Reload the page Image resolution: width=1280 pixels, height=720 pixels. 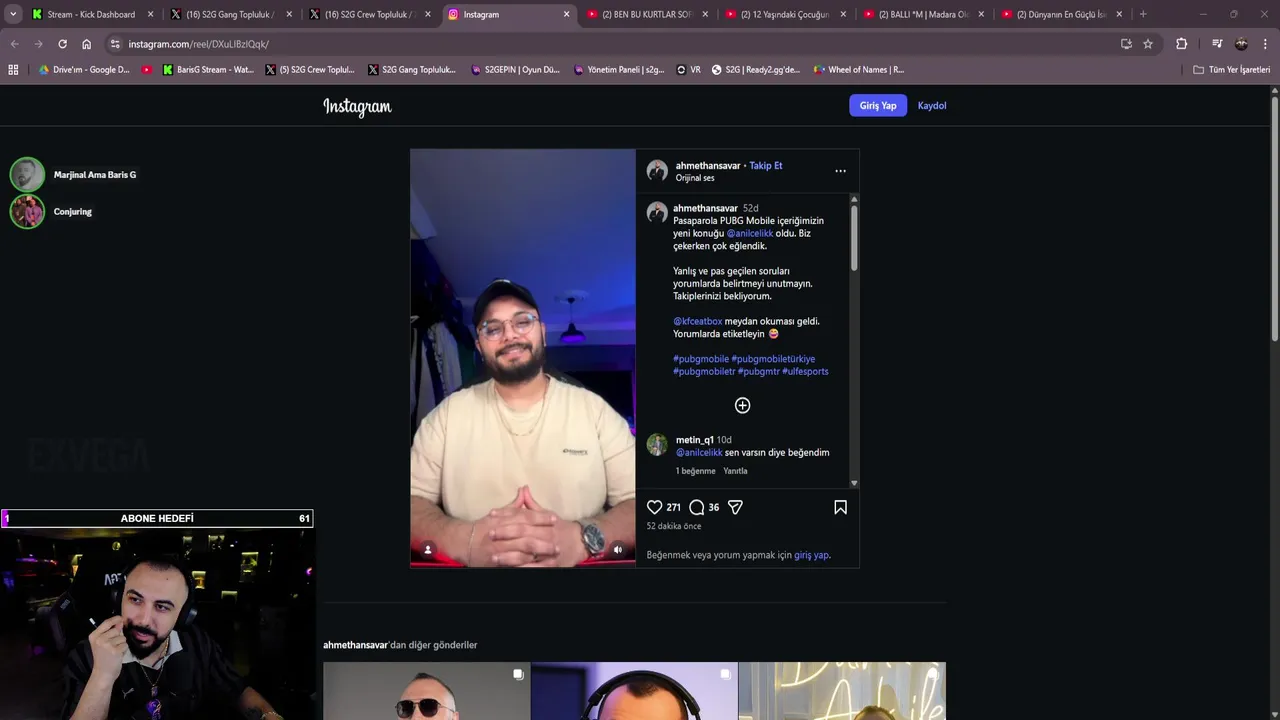click(x=62, y=44)
